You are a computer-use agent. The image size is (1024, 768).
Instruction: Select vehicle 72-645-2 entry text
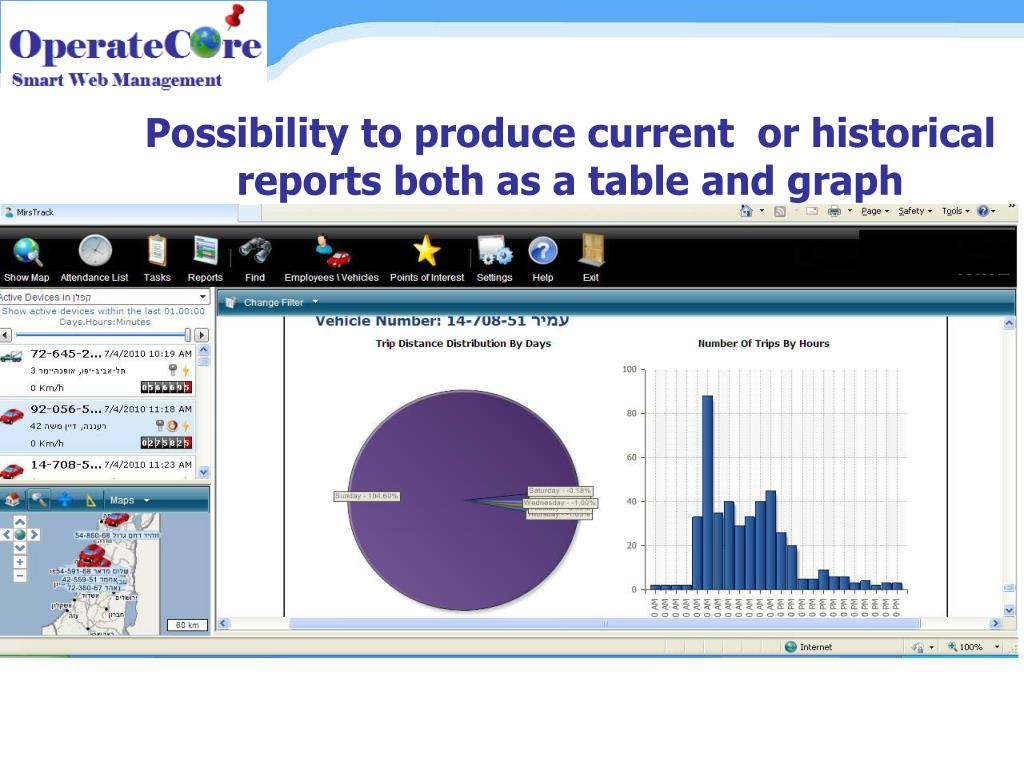pos(66,354)
